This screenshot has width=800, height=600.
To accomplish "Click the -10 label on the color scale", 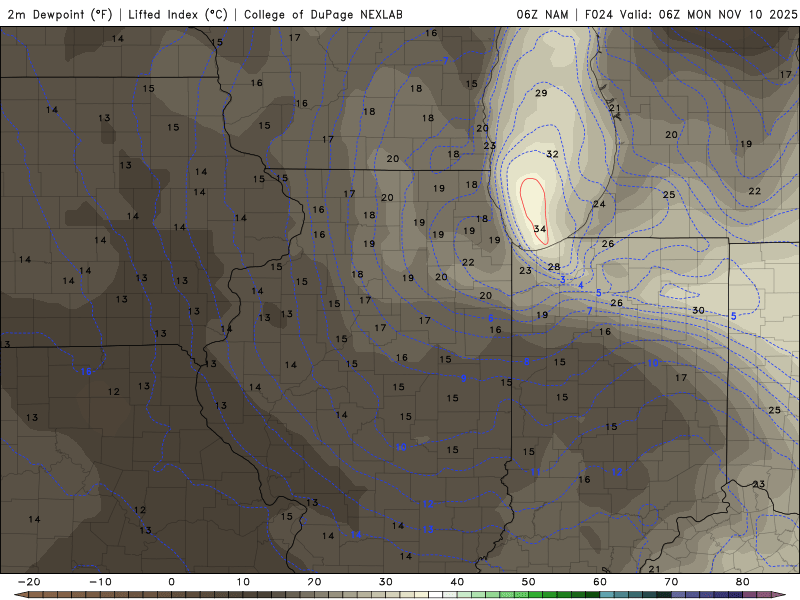I will (x=101, y=582).
